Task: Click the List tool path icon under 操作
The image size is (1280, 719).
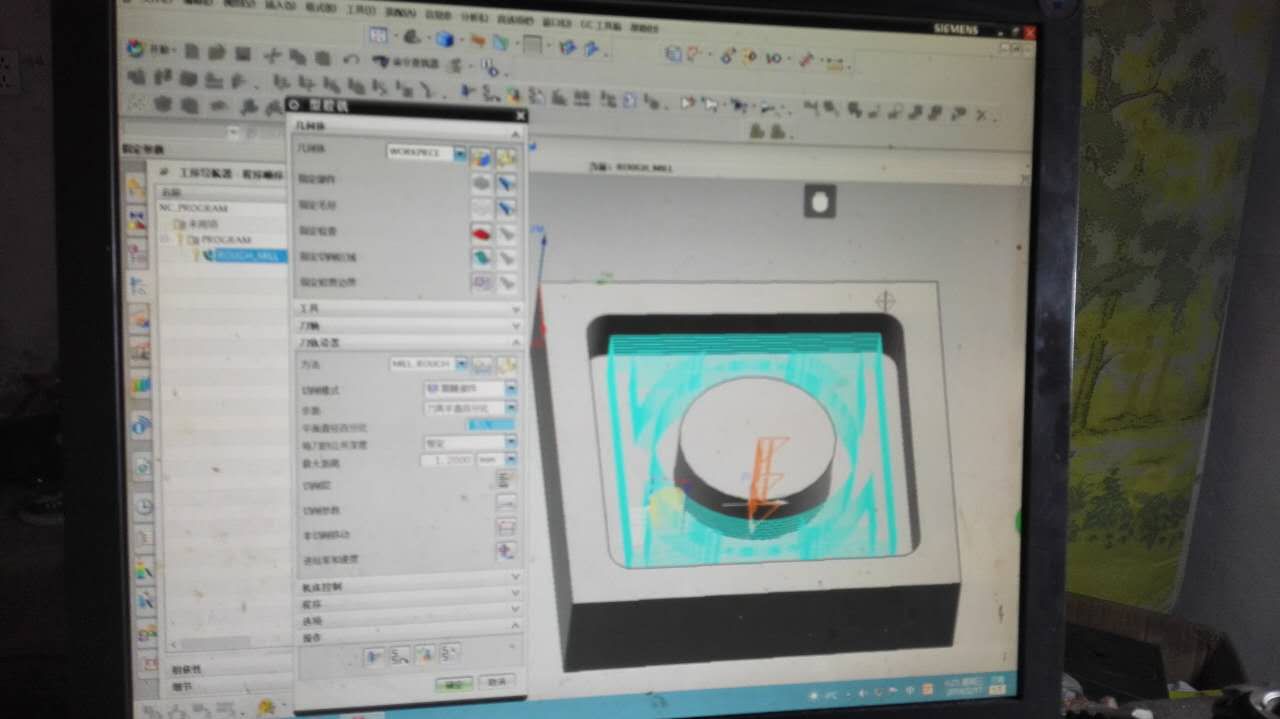Action: pos(450,655)
